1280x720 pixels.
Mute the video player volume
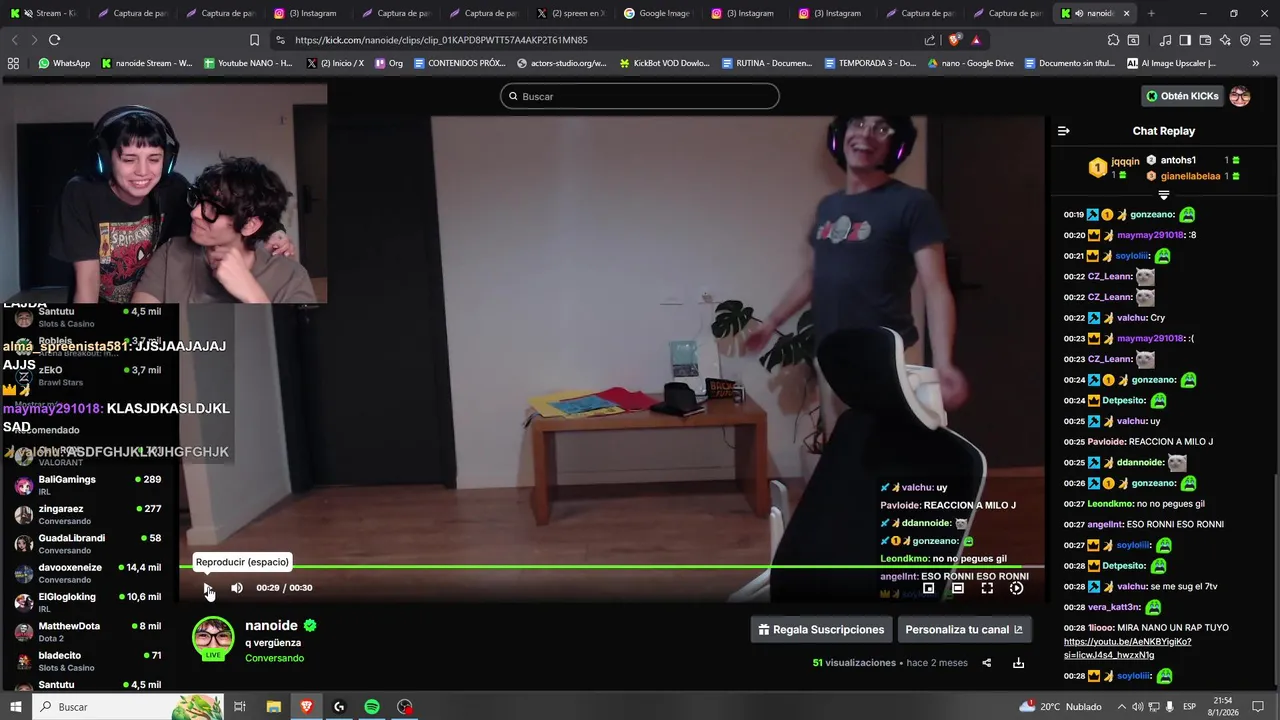pos(237,588)
